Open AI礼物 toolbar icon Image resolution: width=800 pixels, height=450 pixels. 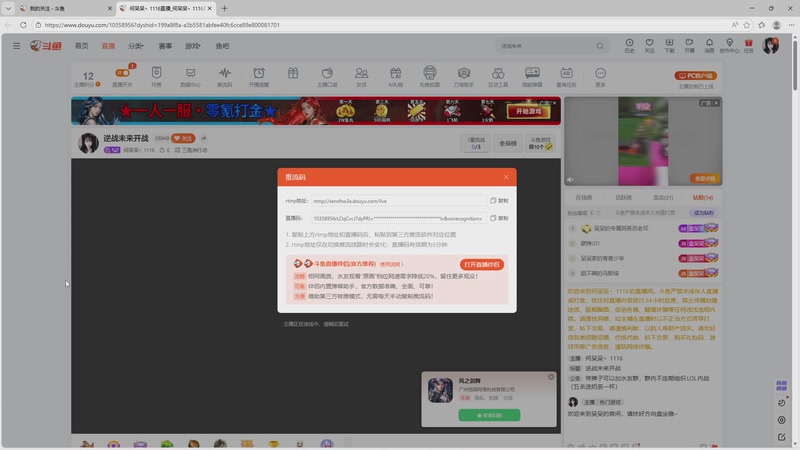395,76
